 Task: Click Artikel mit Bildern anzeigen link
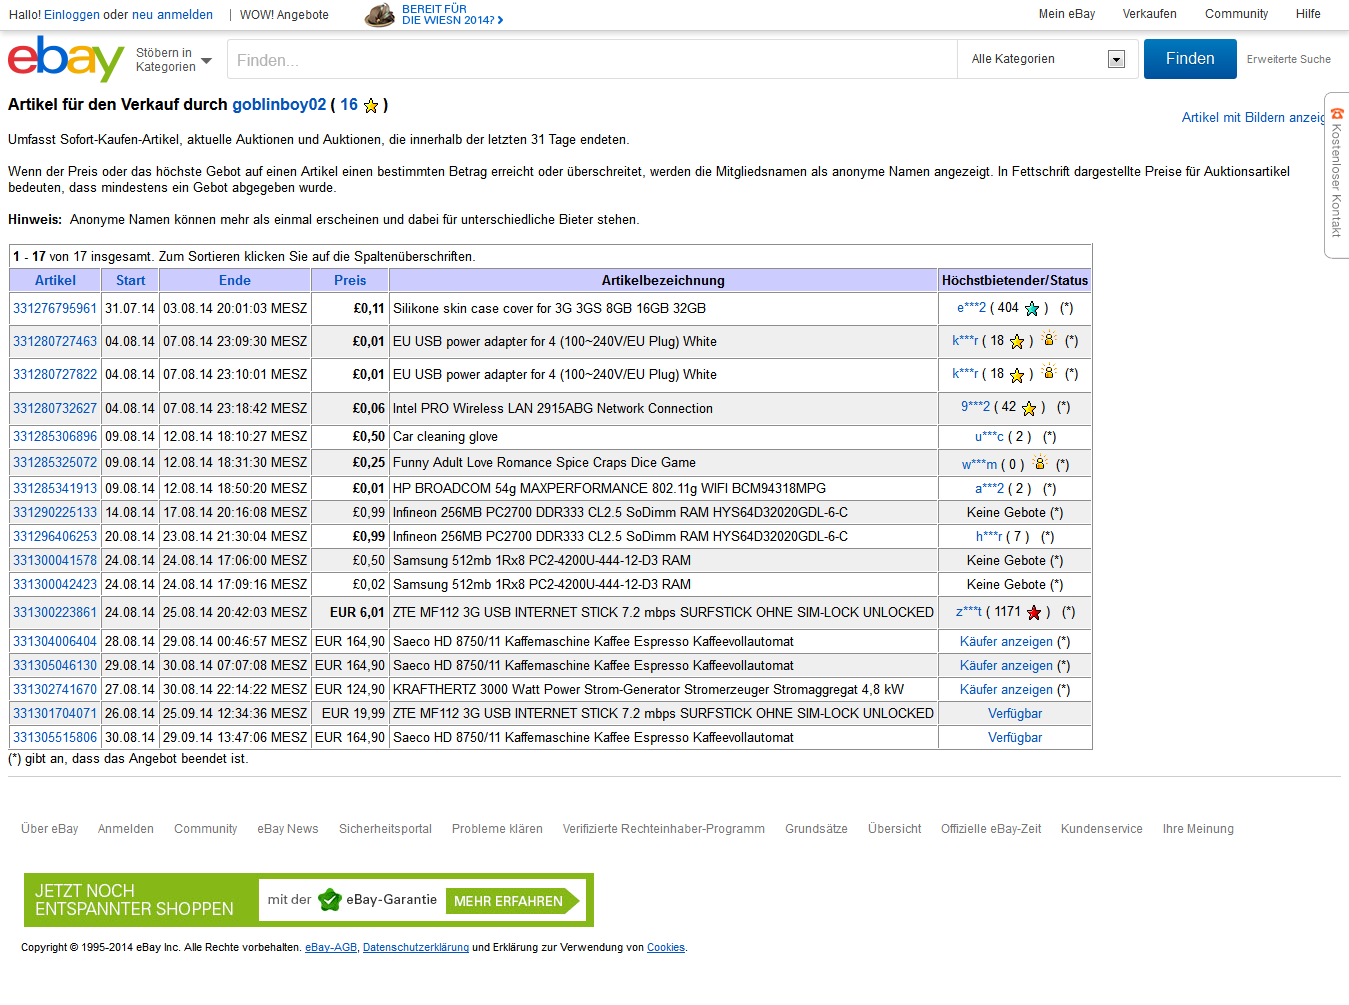[x=1254, y=118]
